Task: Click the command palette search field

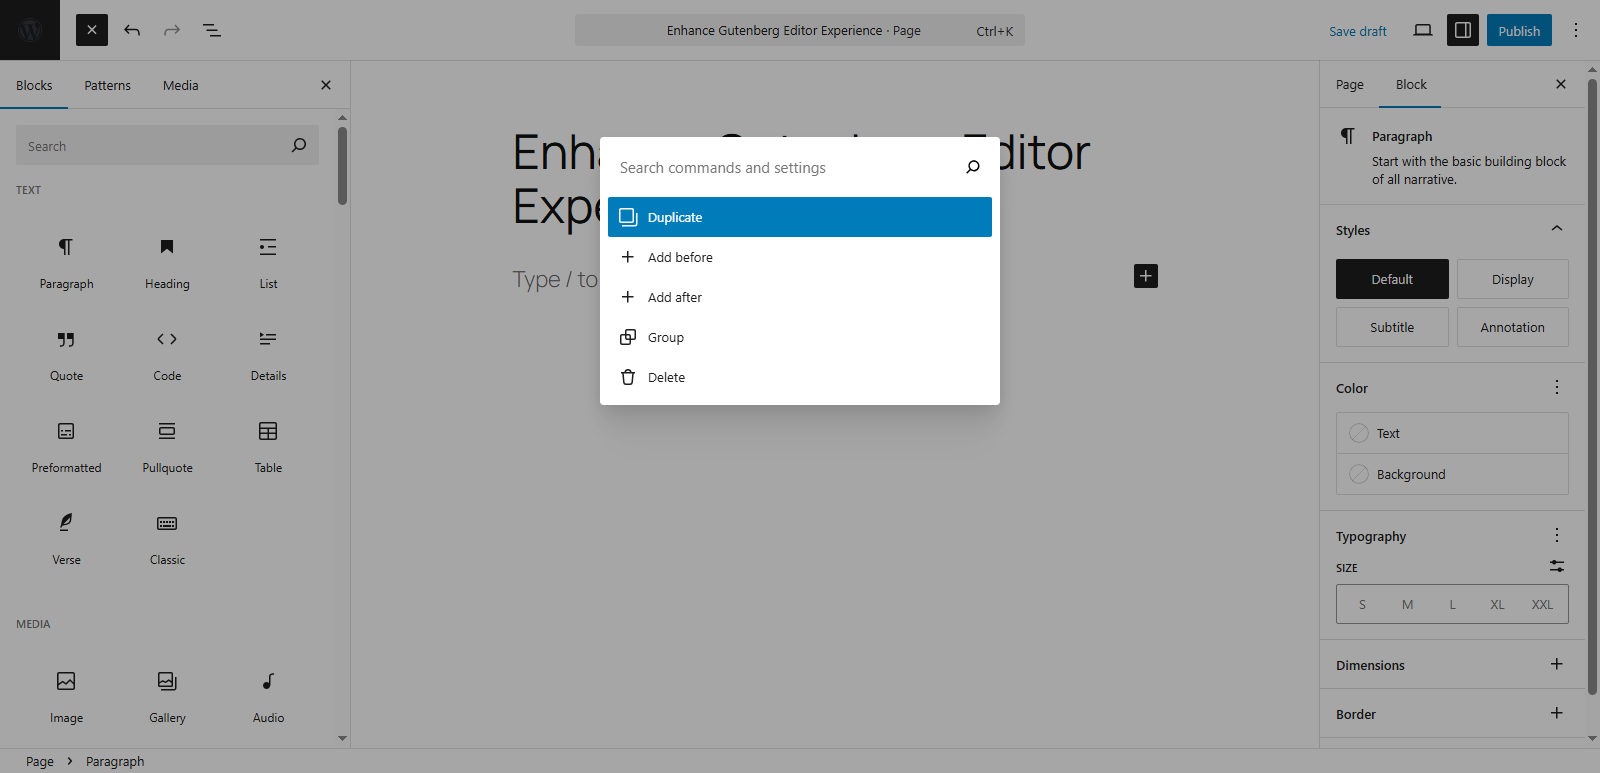Action: click(785, 167)
